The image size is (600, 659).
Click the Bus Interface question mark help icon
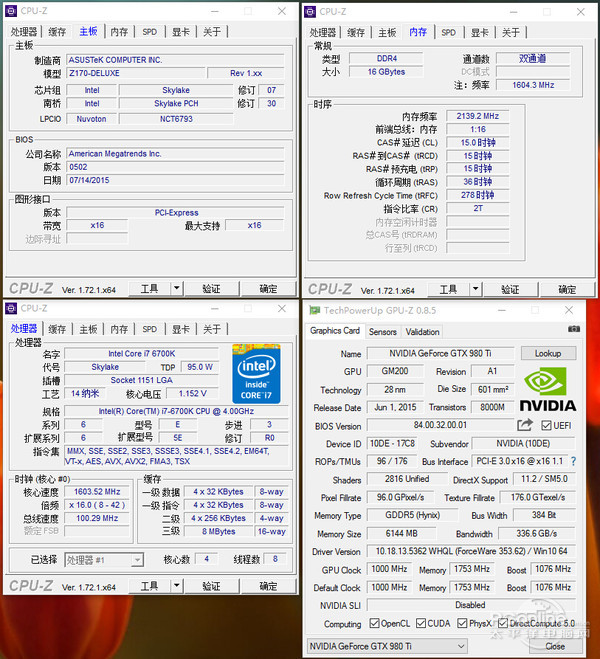(573, 461)
